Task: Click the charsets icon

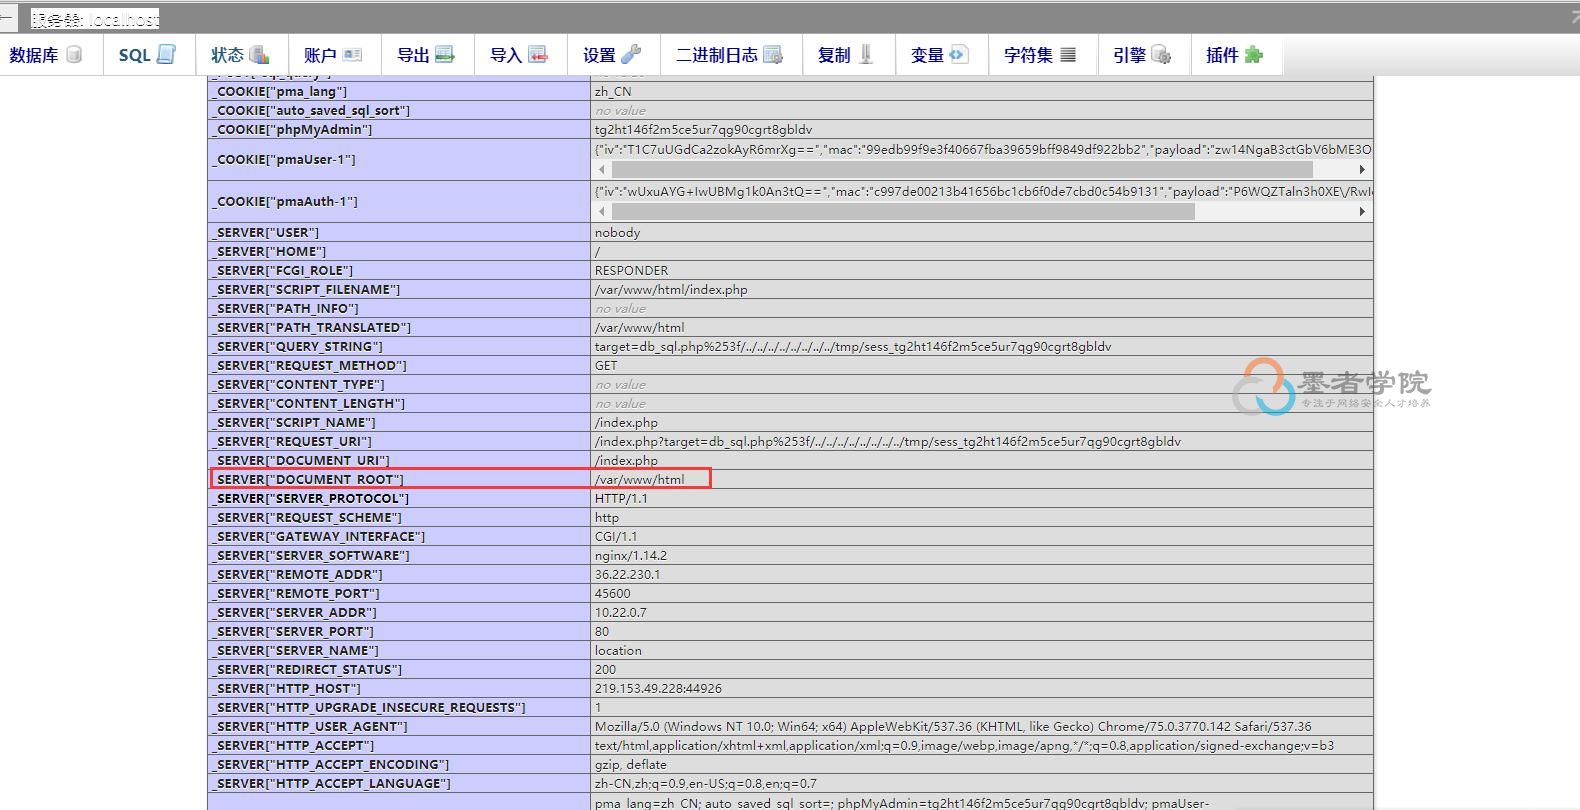Action: pyautogui.click(x=1068, y=54)
